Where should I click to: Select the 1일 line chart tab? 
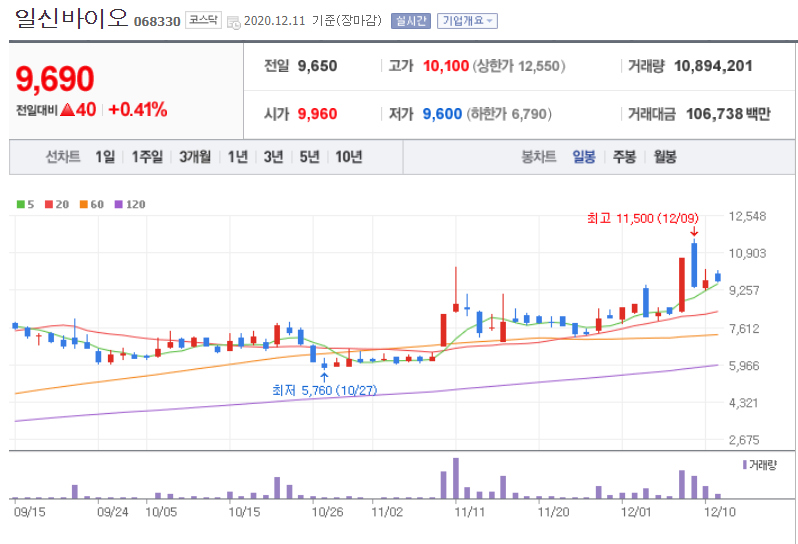tap(105, 157)
